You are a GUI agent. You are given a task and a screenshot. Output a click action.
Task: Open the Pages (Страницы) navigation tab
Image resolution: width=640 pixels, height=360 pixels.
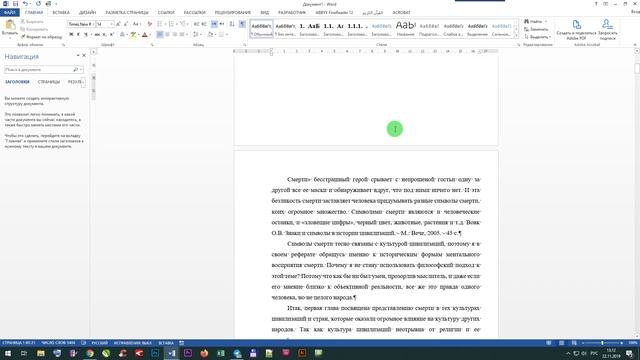click(49, 82)
